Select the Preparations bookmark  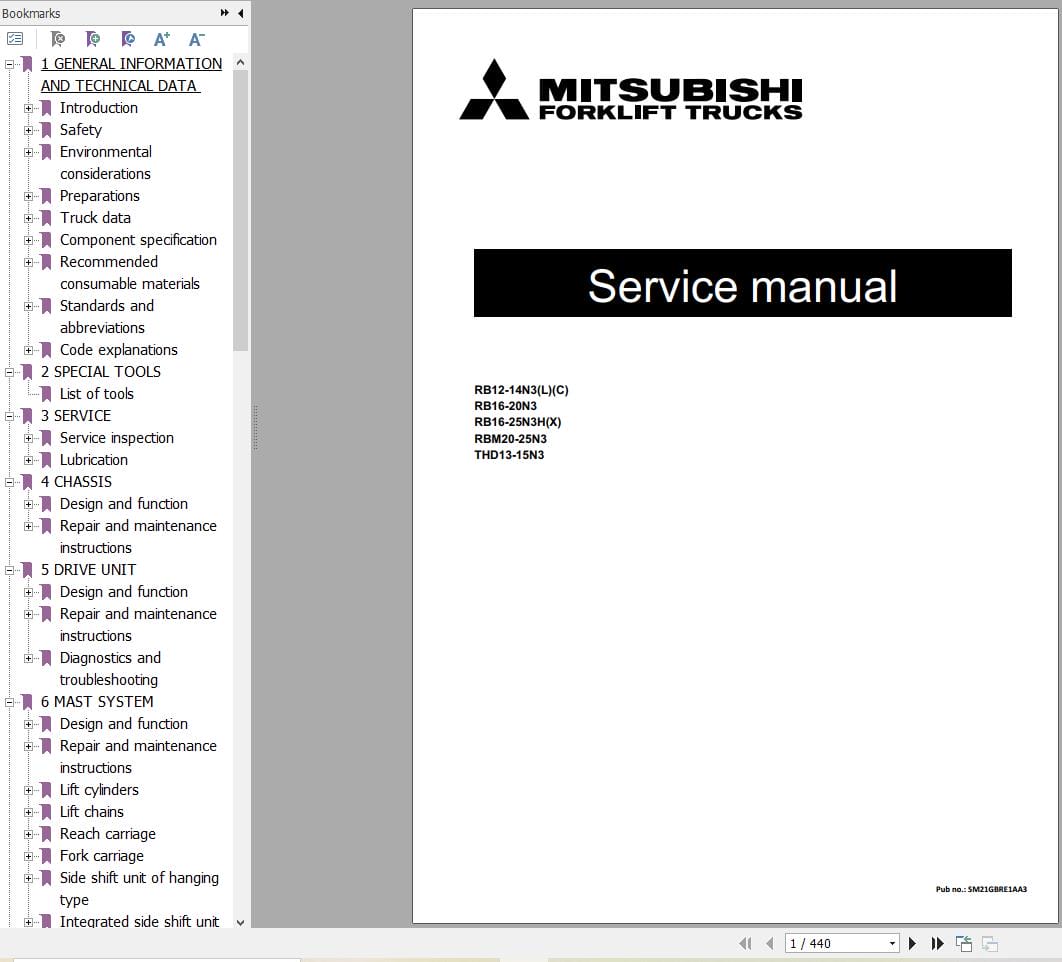click(x=100, y=196)
